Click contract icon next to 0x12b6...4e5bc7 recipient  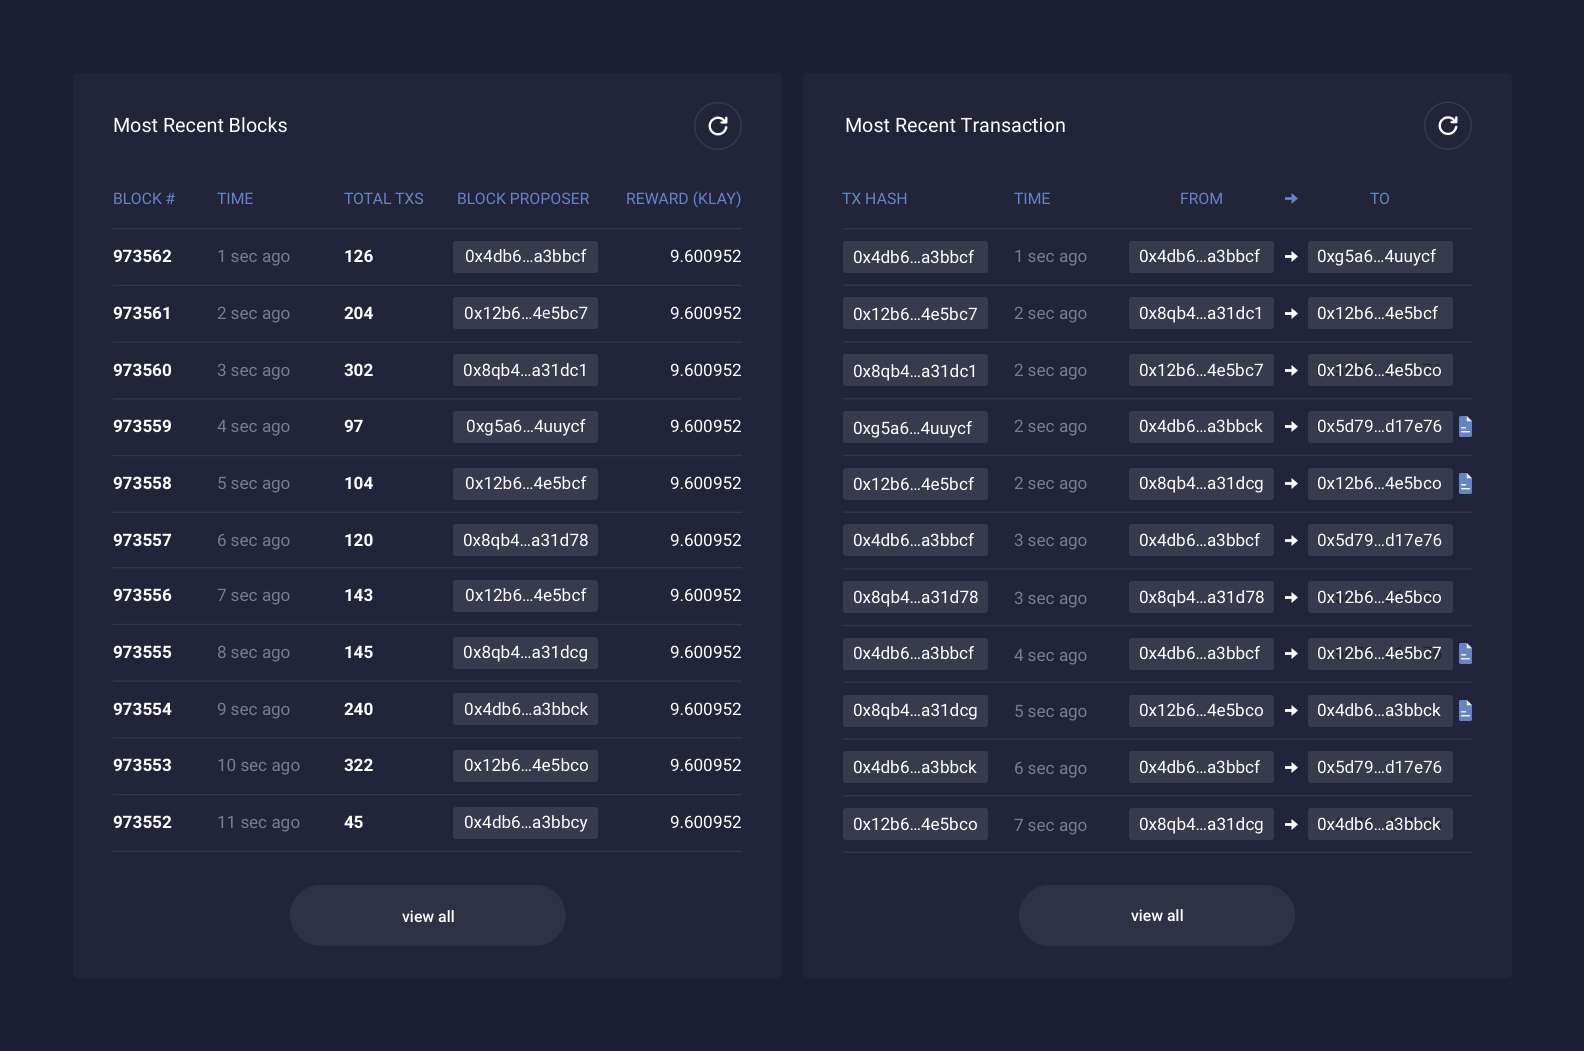(1465, 654)
